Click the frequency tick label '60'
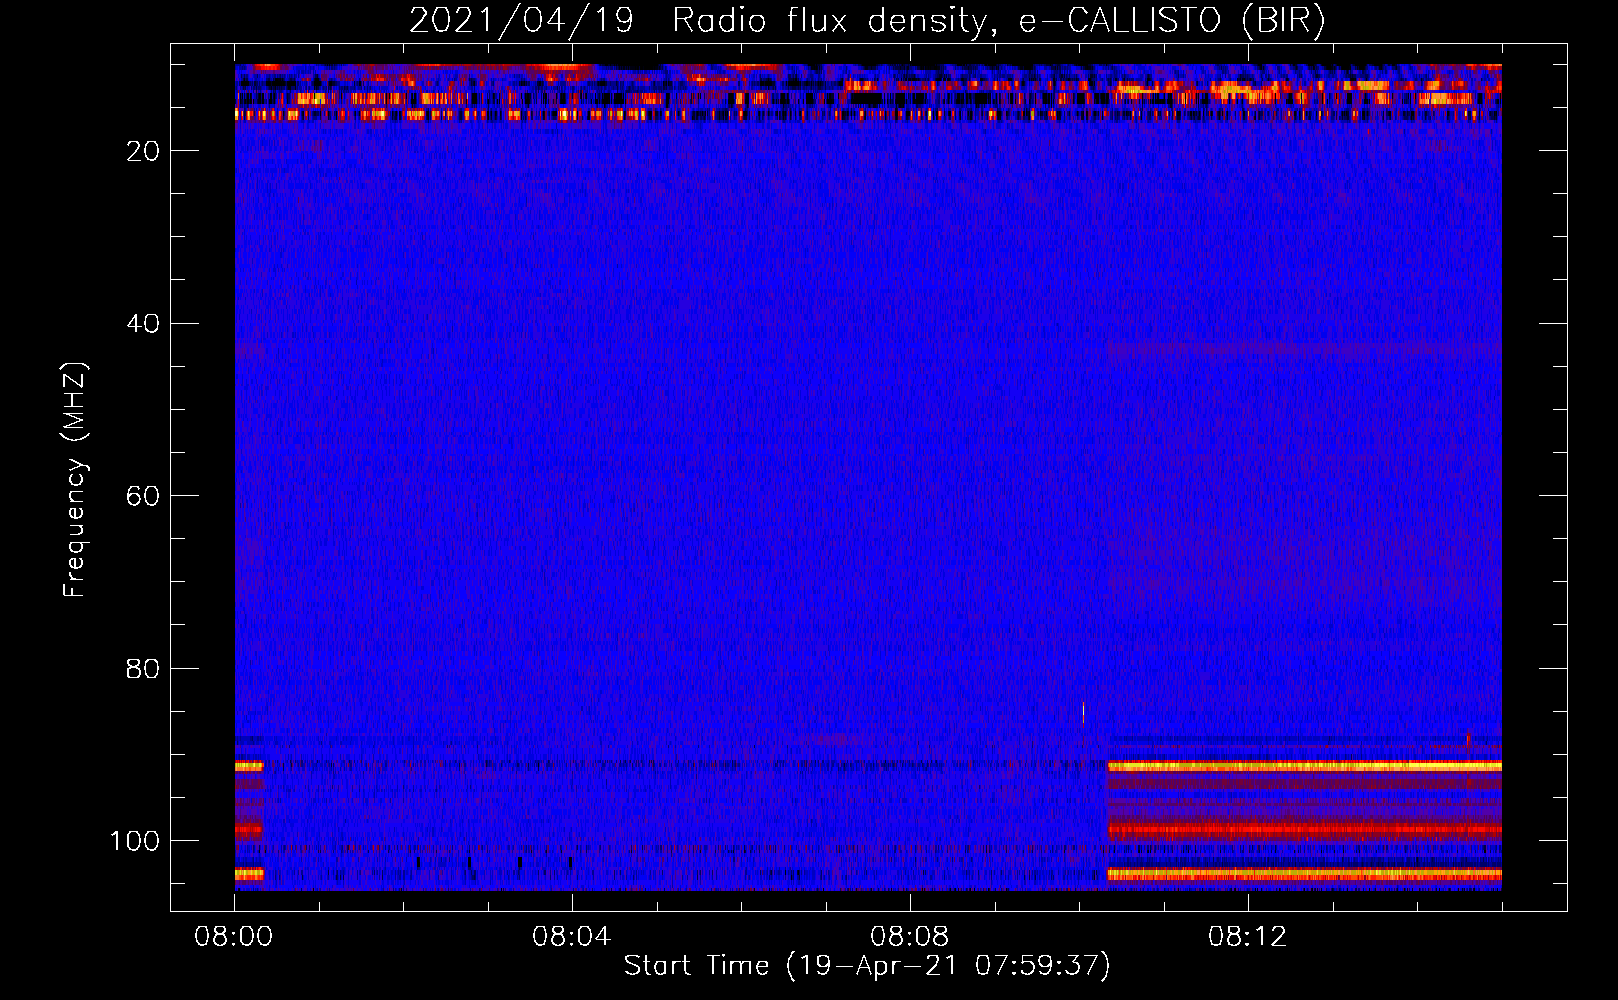Screen dimensions: 1618x1000 [x=144, y=496]
